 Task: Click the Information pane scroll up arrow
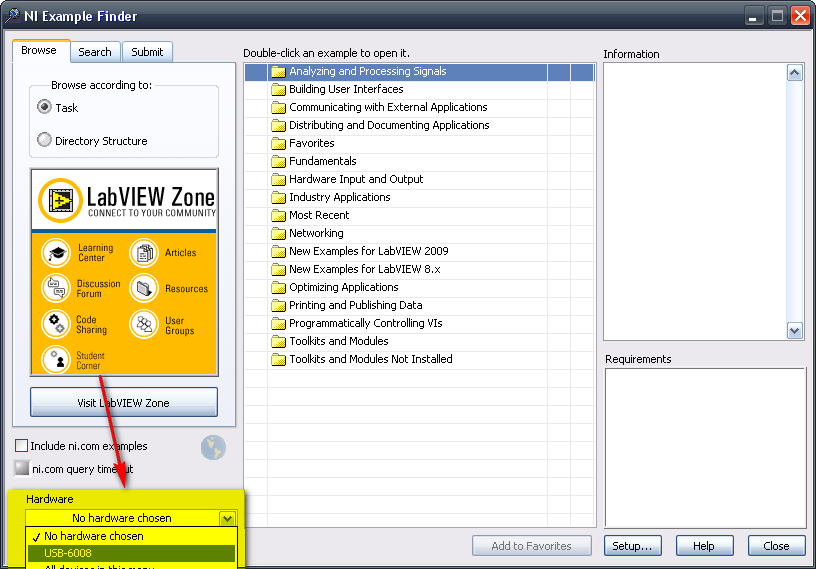click(x=795, y=73)
